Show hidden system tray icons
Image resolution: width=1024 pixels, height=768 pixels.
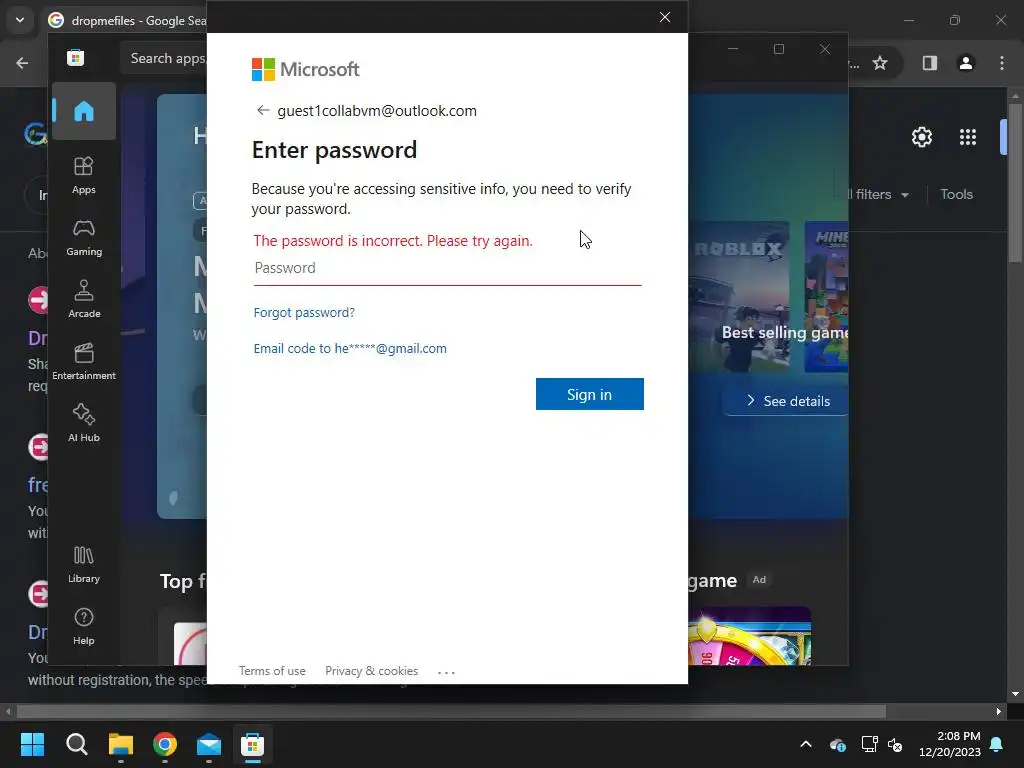tap(806, 744)
